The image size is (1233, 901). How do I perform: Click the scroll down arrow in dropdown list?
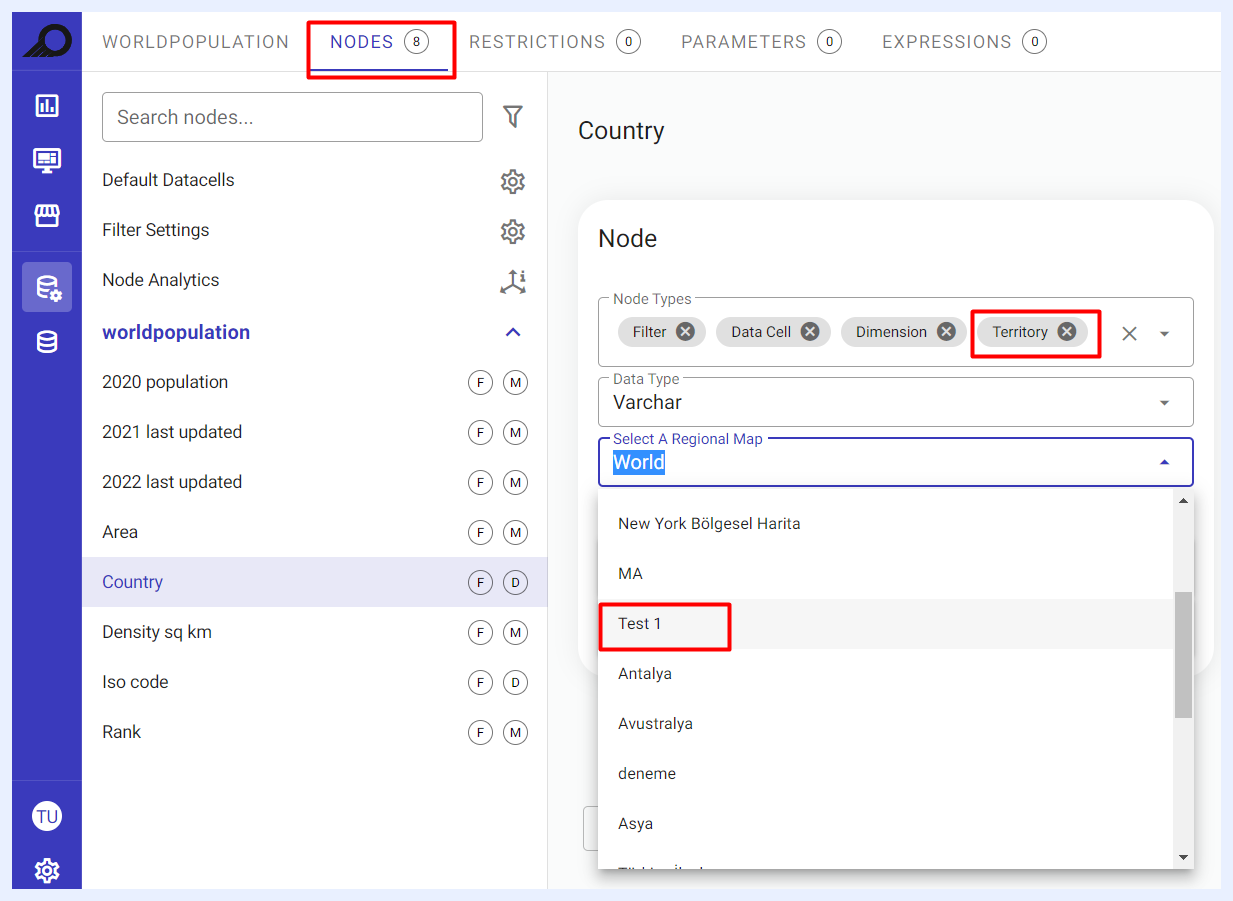pyautogui.click(x=1184, y=858)
